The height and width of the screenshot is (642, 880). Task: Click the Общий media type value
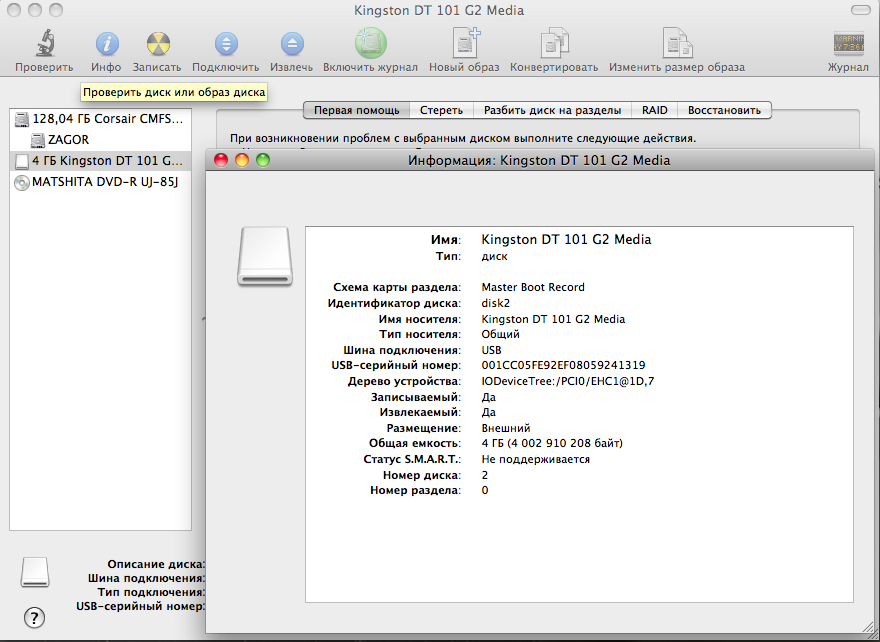[x=501, y=334]
